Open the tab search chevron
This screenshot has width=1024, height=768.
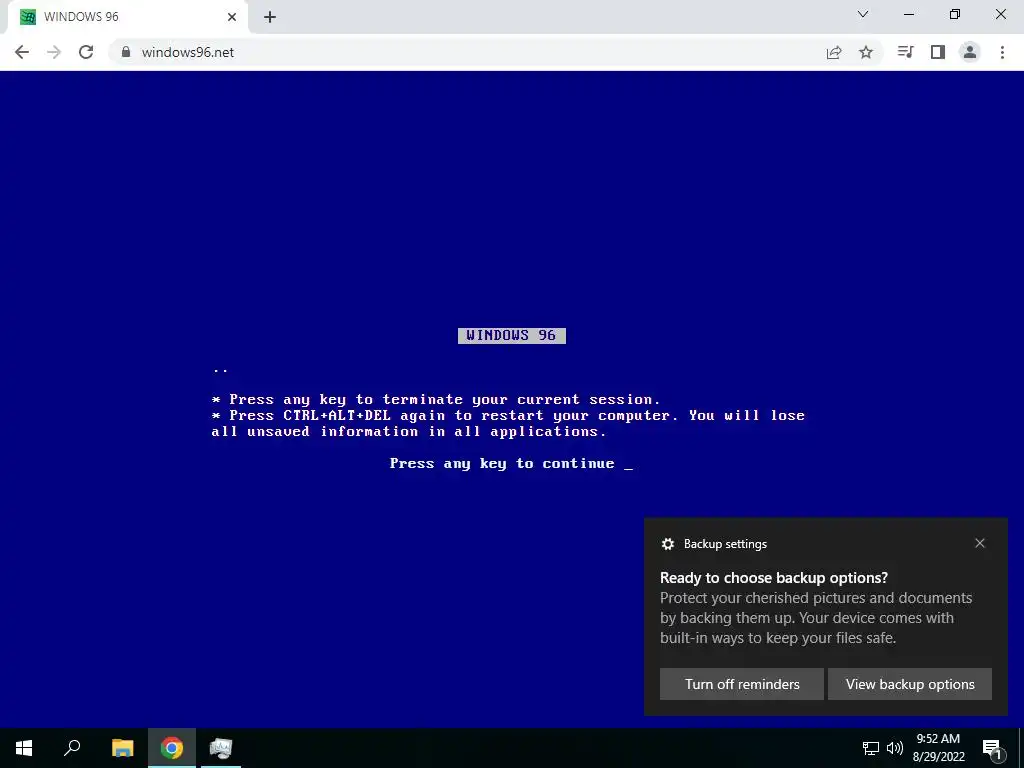(x=863, y=14)
